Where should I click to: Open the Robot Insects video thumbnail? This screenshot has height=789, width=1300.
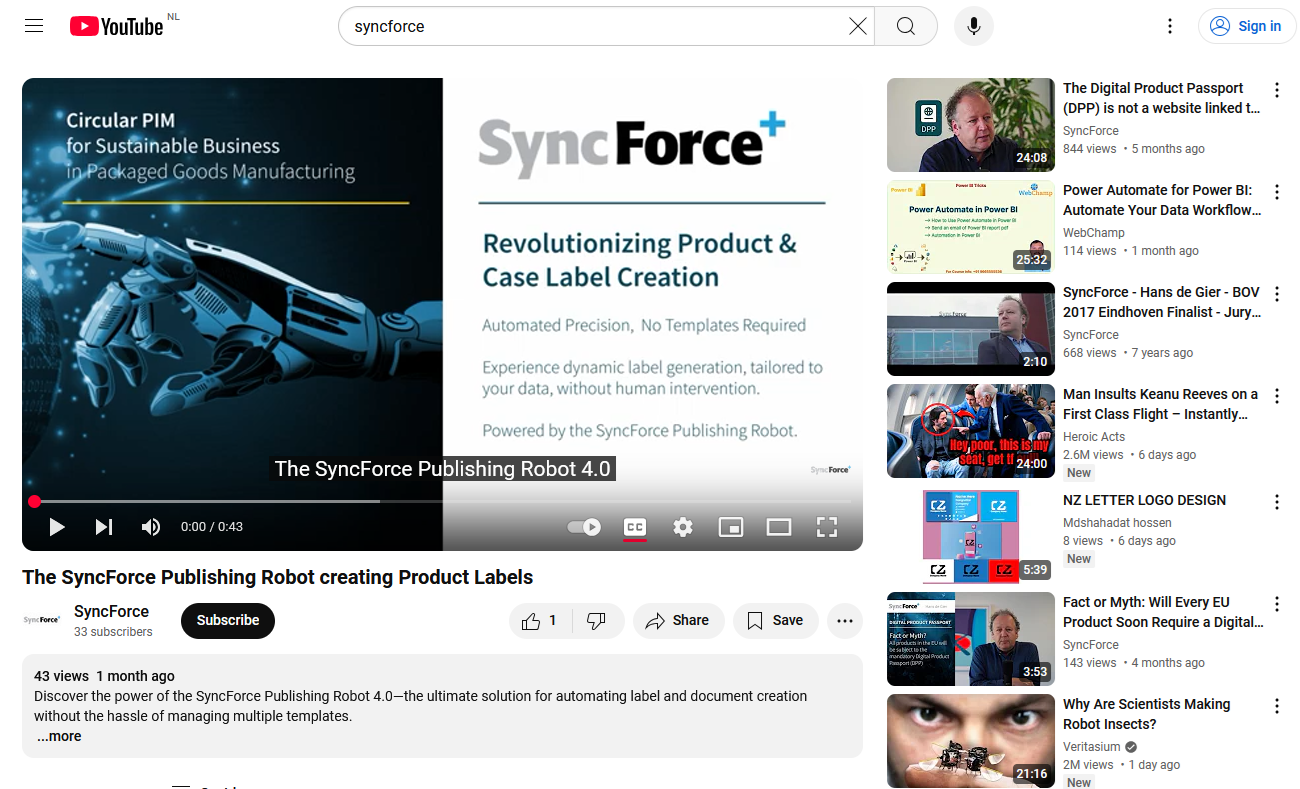point(971,741)
